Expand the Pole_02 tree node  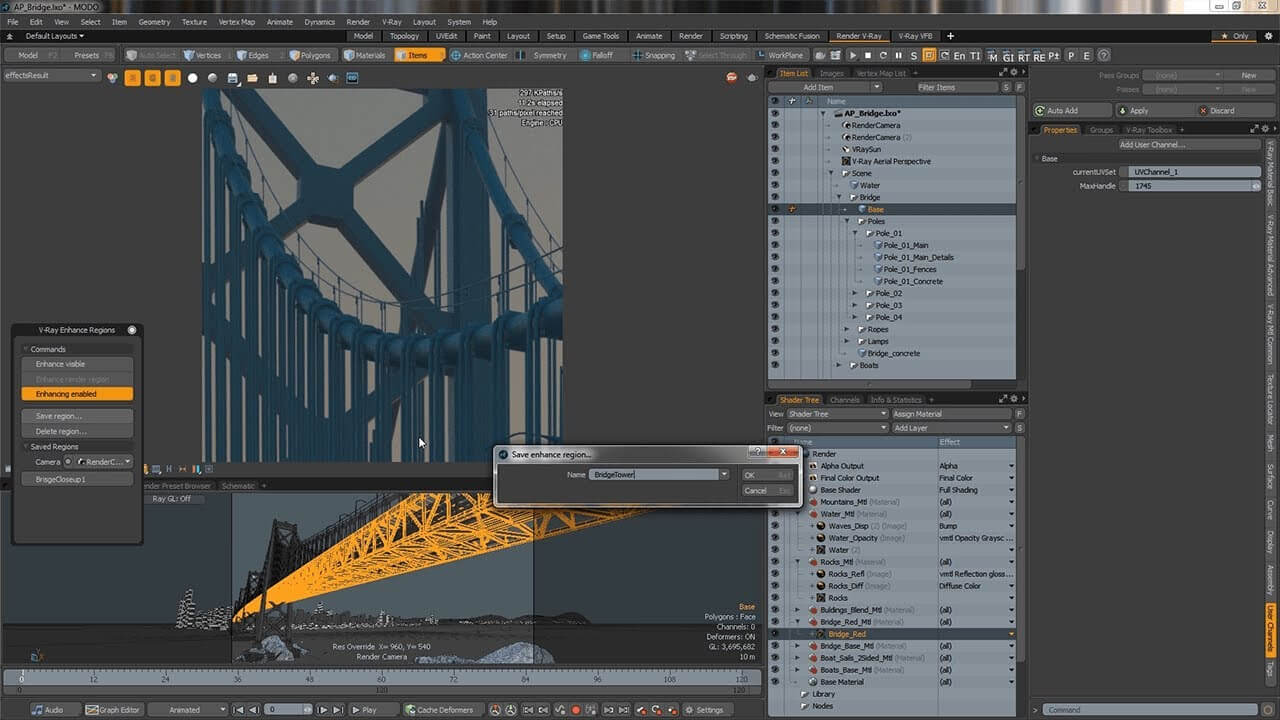tap(854, 293)
